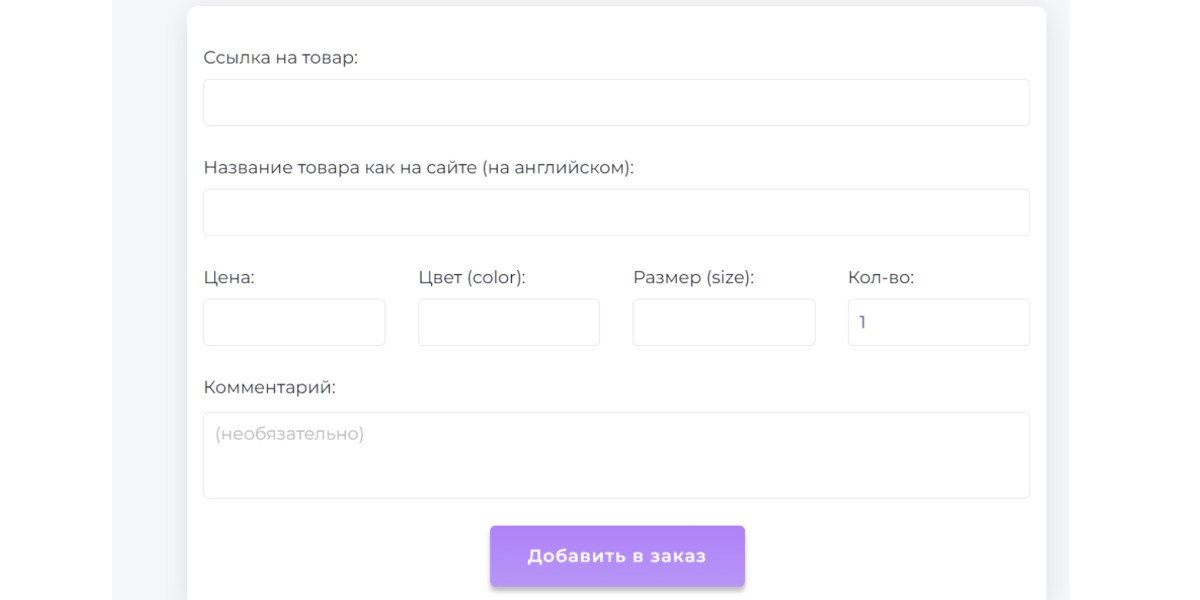Click the 'Размер (size)' input field

click(723, 323)
